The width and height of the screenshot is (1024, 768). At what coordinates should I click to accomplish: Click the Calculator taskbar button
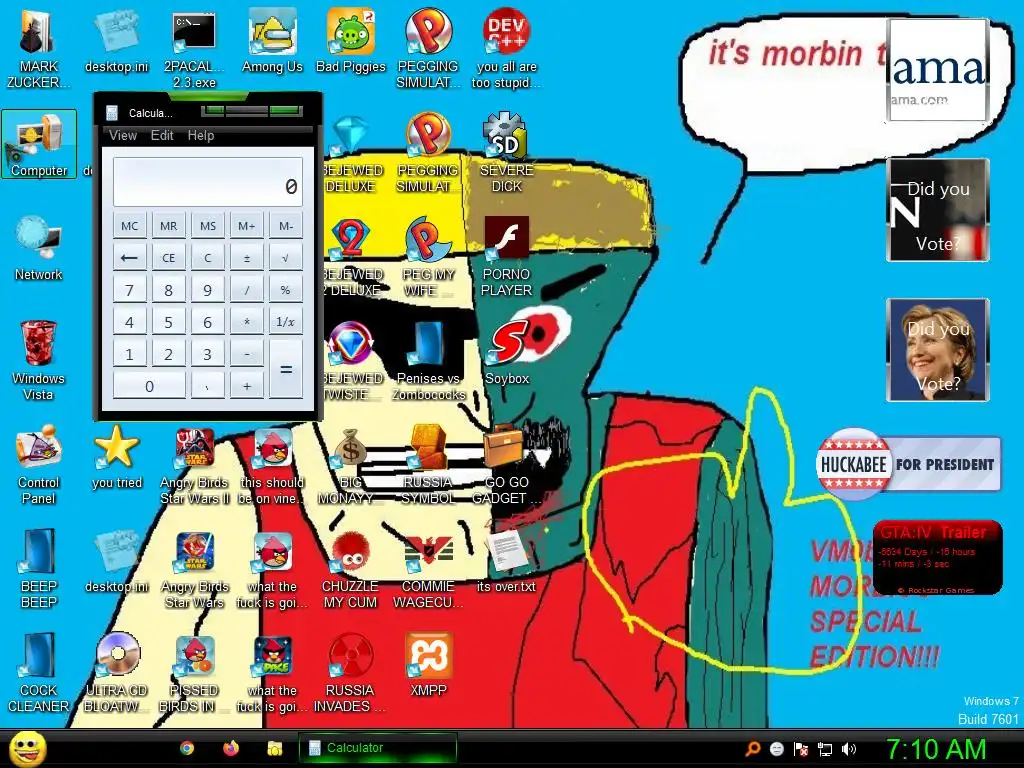pyautogui.click(x=377, y=748)
